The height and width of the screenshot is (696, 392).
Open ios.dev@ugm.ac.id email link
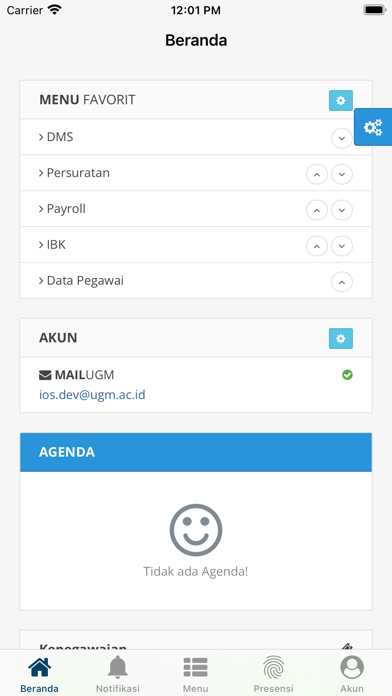[x=92, y=395]
